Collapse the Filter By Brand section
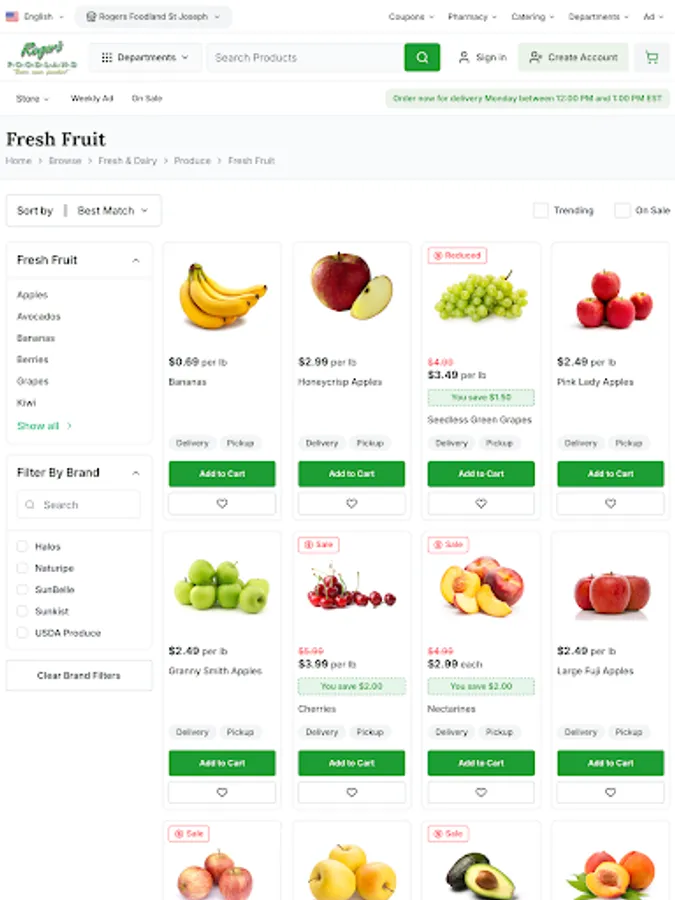The height and width of the screenshot is (900, 675). click(135, 473)
